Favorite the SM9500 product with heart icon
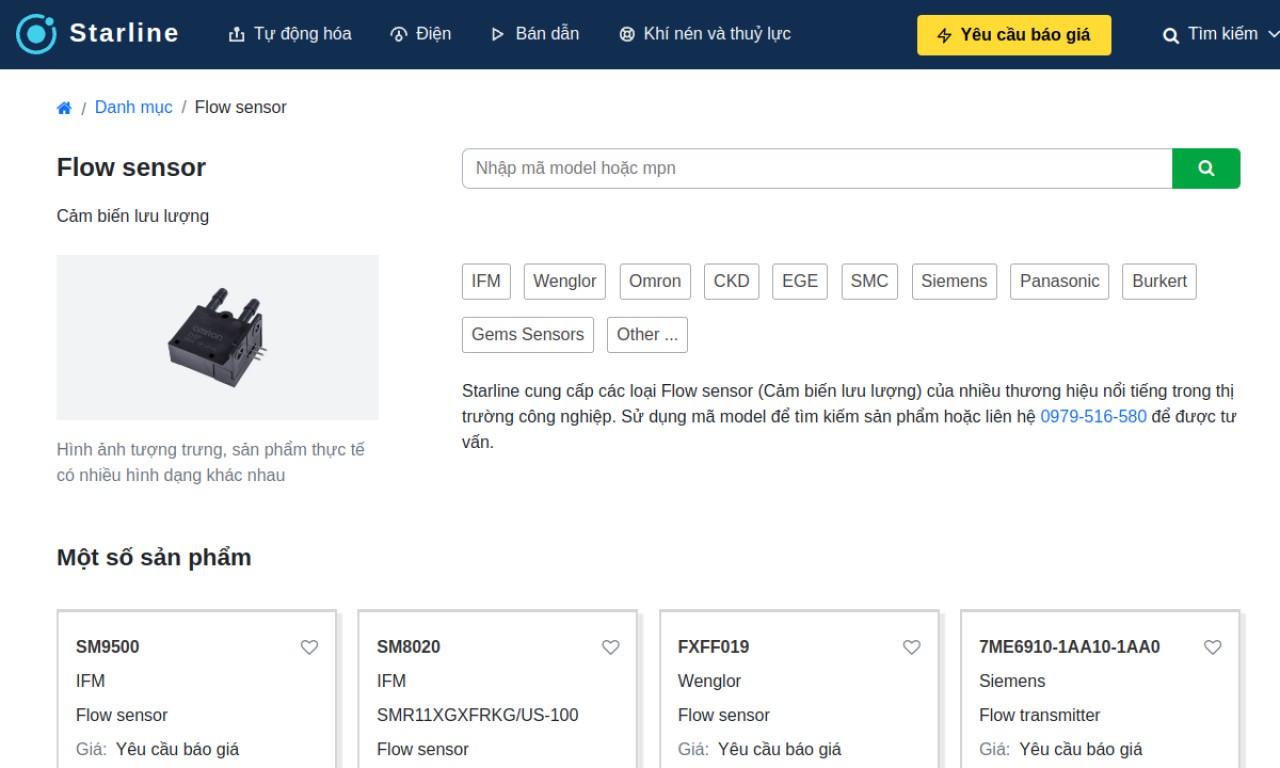This screenshot has height=768, width=1280. 310,647
